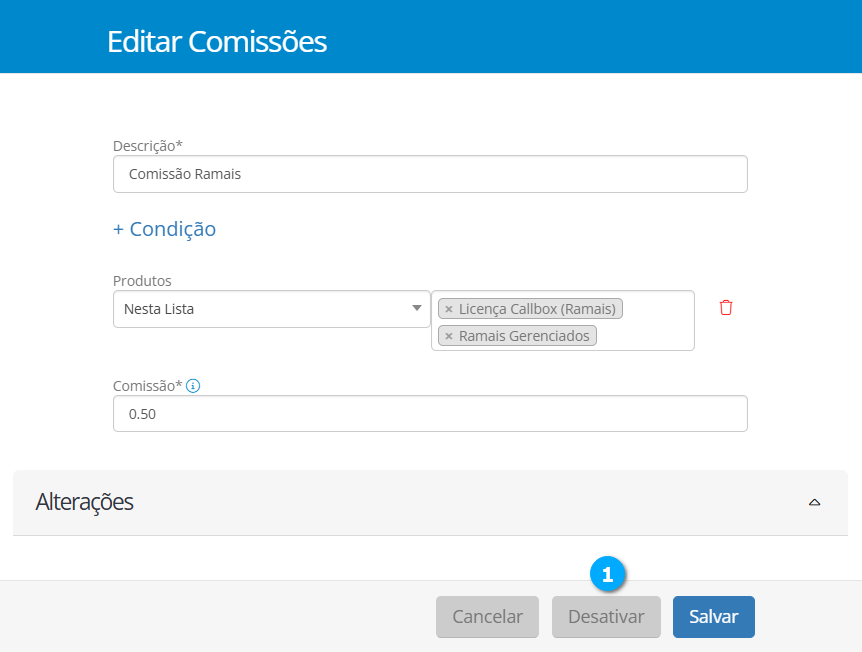The width and height of the screenshot is (862, 652).
Task: Save changes with the Salvar button
Action: click(x=713, y=617)
